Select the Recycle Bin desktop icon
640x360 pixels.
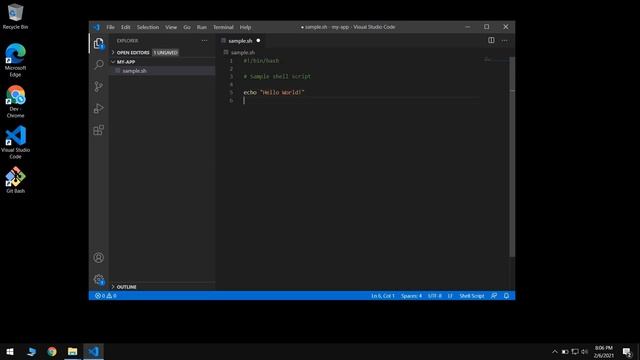click(16, 16)
